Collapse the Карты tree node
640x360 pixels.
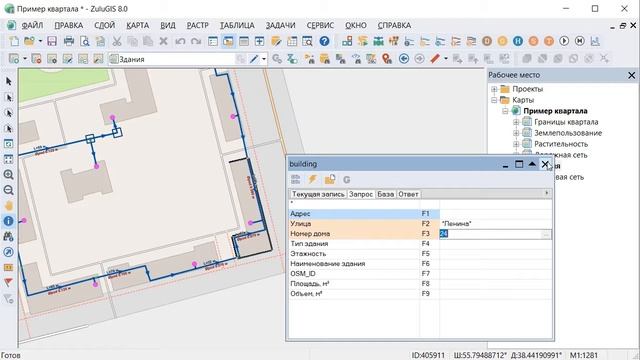(x=494, y=100)
